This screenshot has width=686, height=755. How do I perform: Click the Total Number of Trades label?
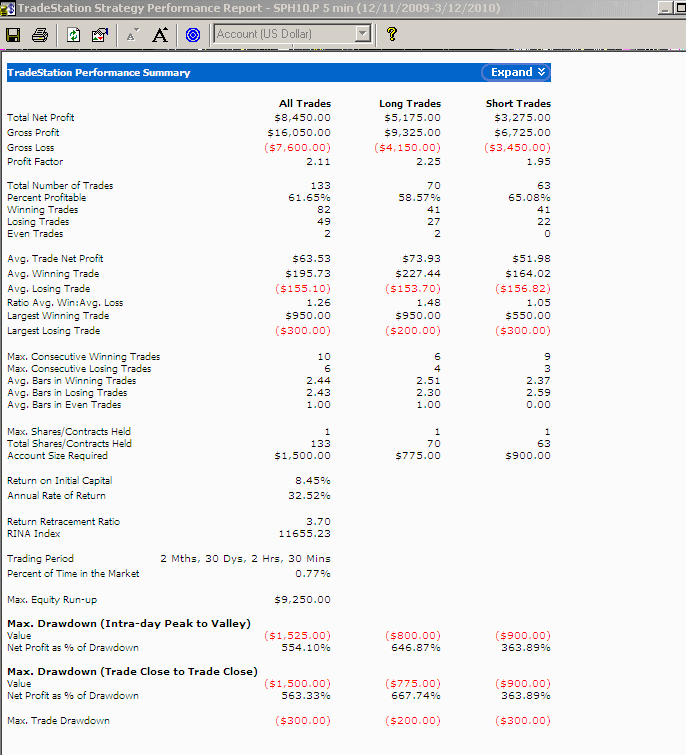(x=60, y=185)
